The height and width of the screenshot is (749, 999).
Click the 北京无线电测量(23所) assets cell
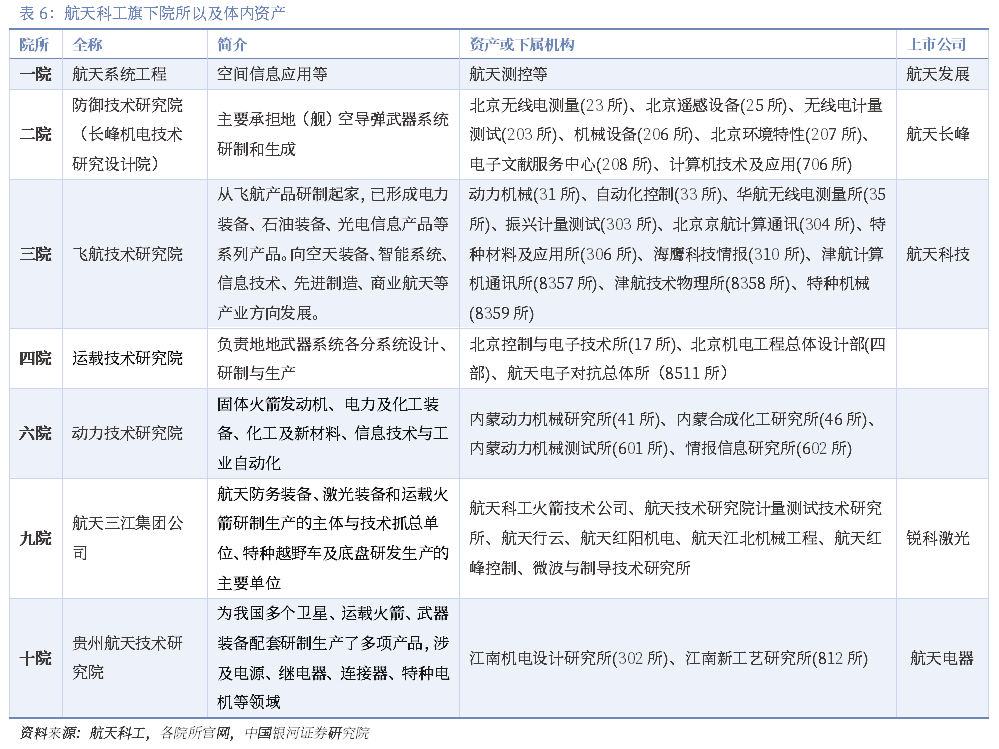(676, 134)
